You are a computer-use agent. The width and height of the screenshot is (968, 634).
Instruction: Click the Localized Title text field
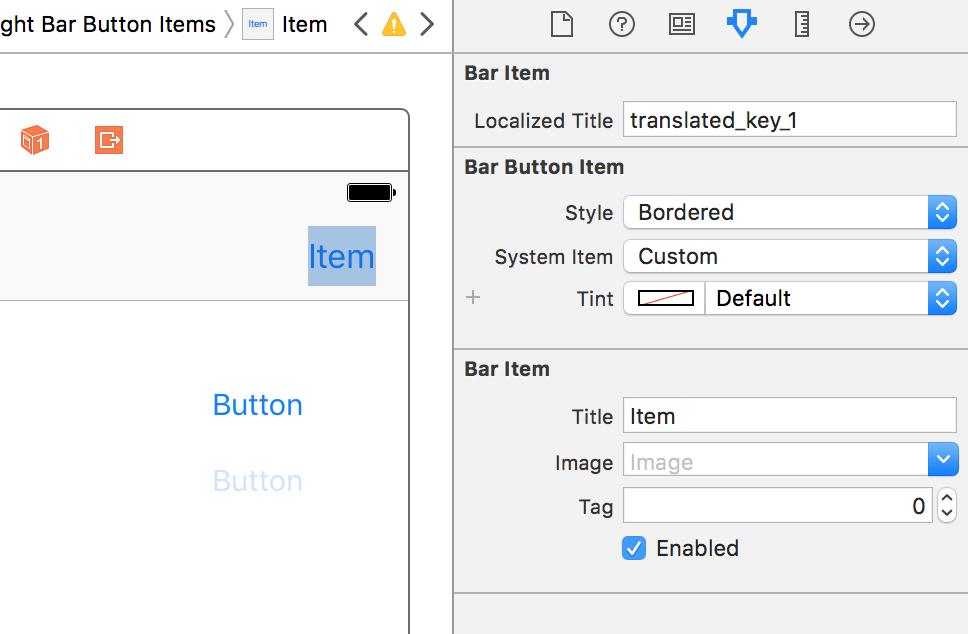coord(789,120)
